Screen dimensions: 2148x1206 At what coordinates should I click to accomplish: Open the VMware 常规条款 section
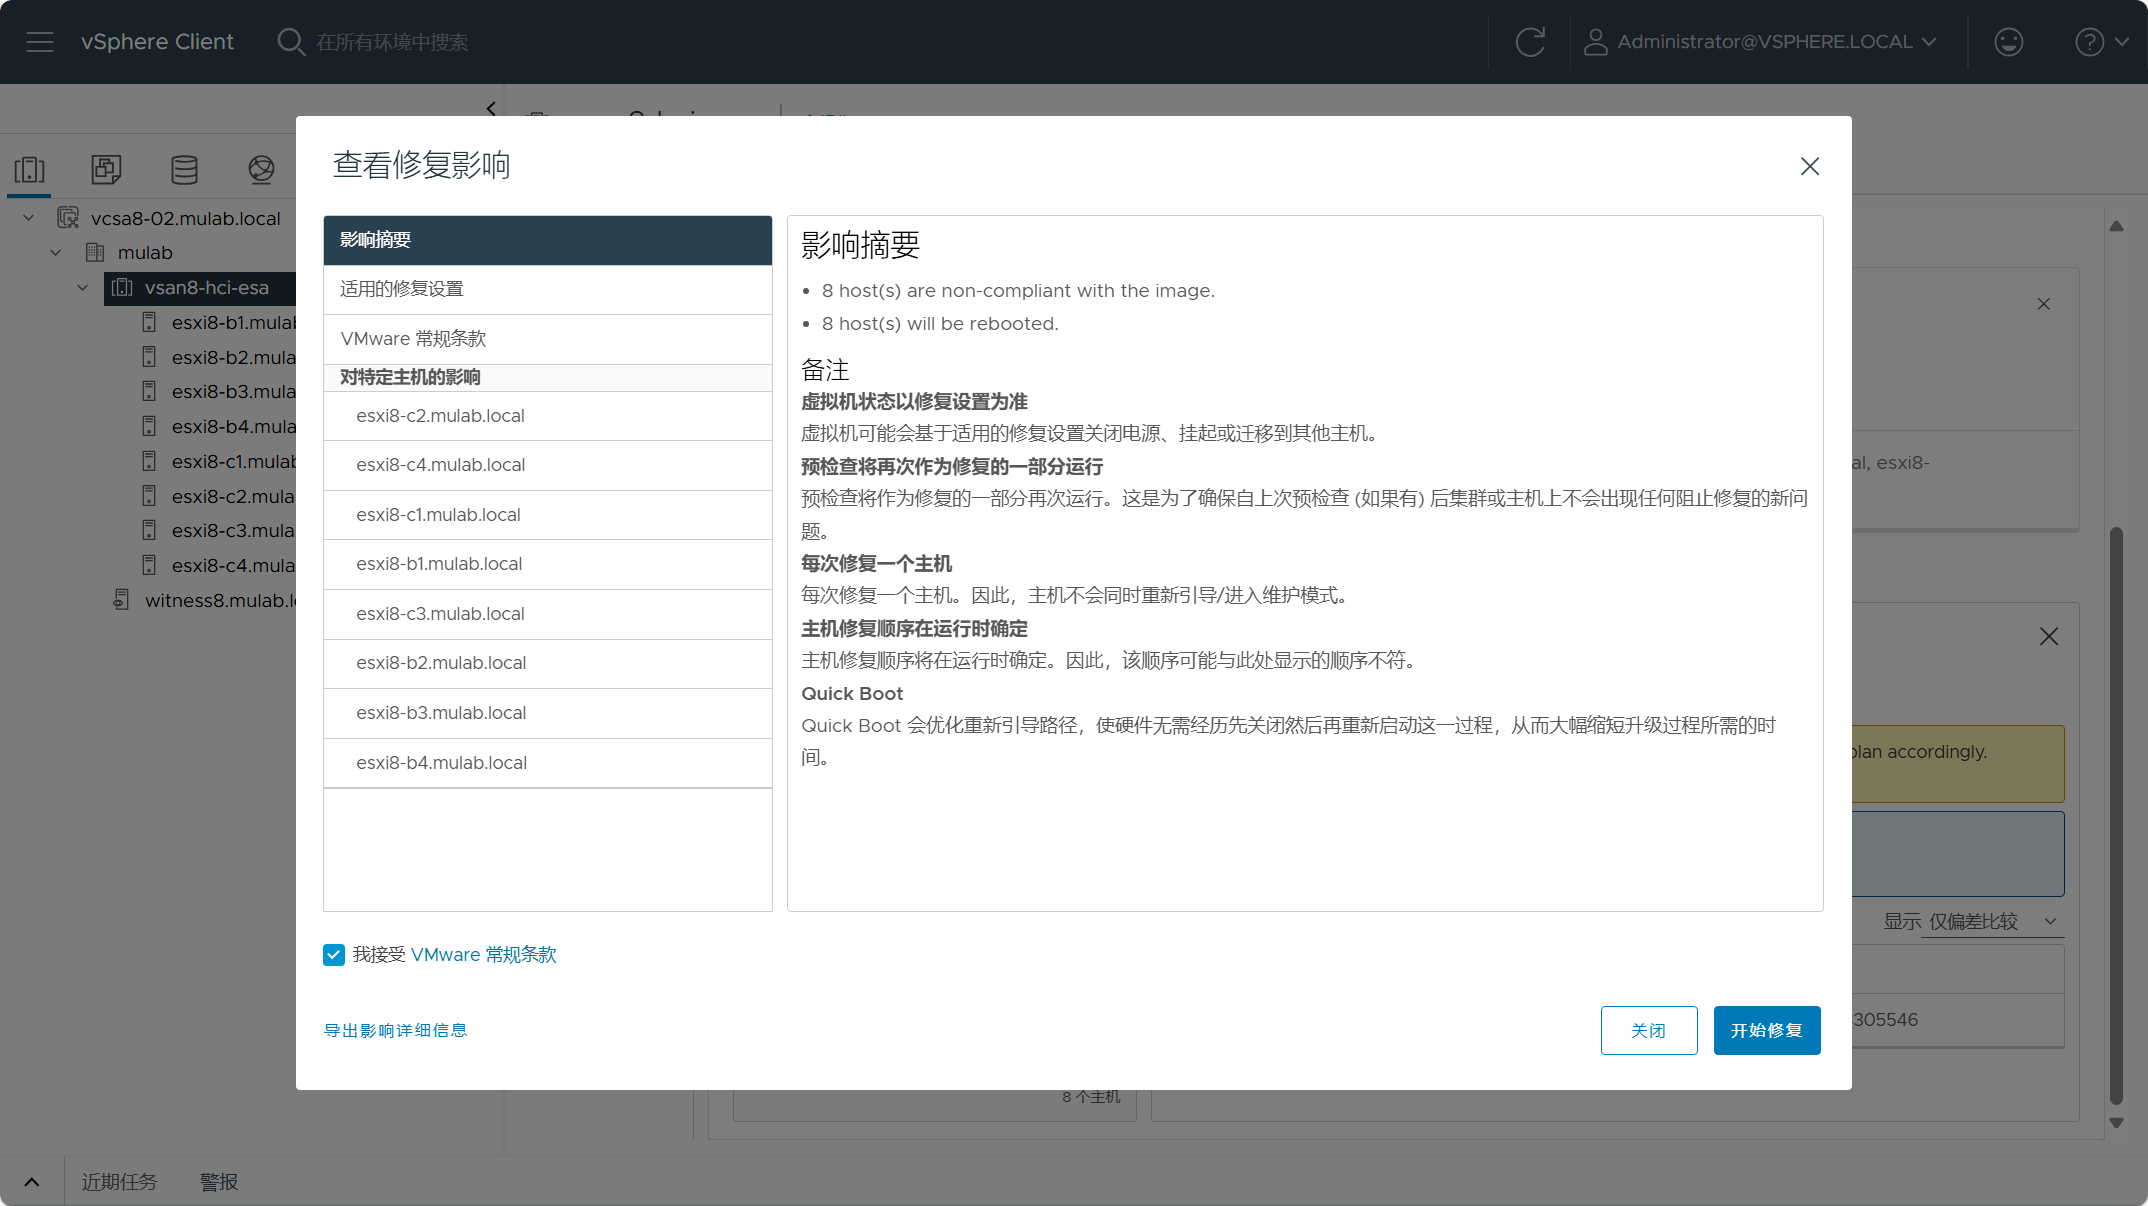(548, 339)
